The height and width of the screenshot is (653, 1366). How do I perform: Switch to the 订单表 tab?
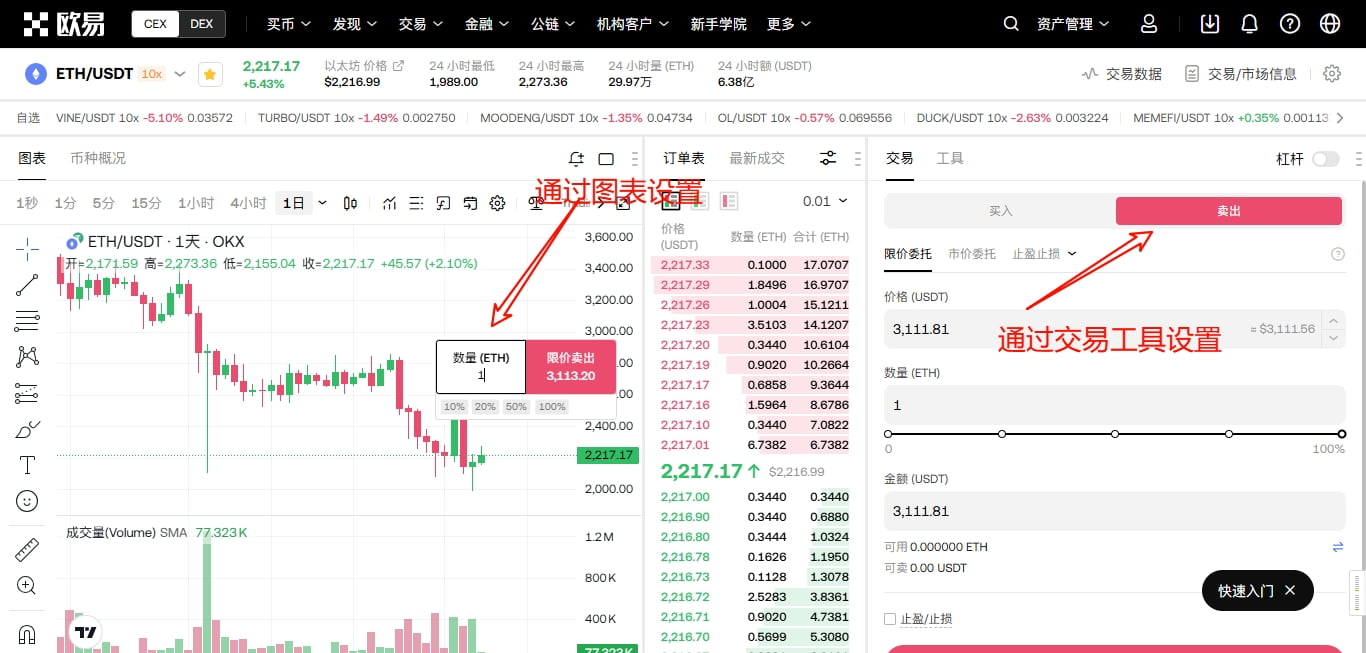684,157
